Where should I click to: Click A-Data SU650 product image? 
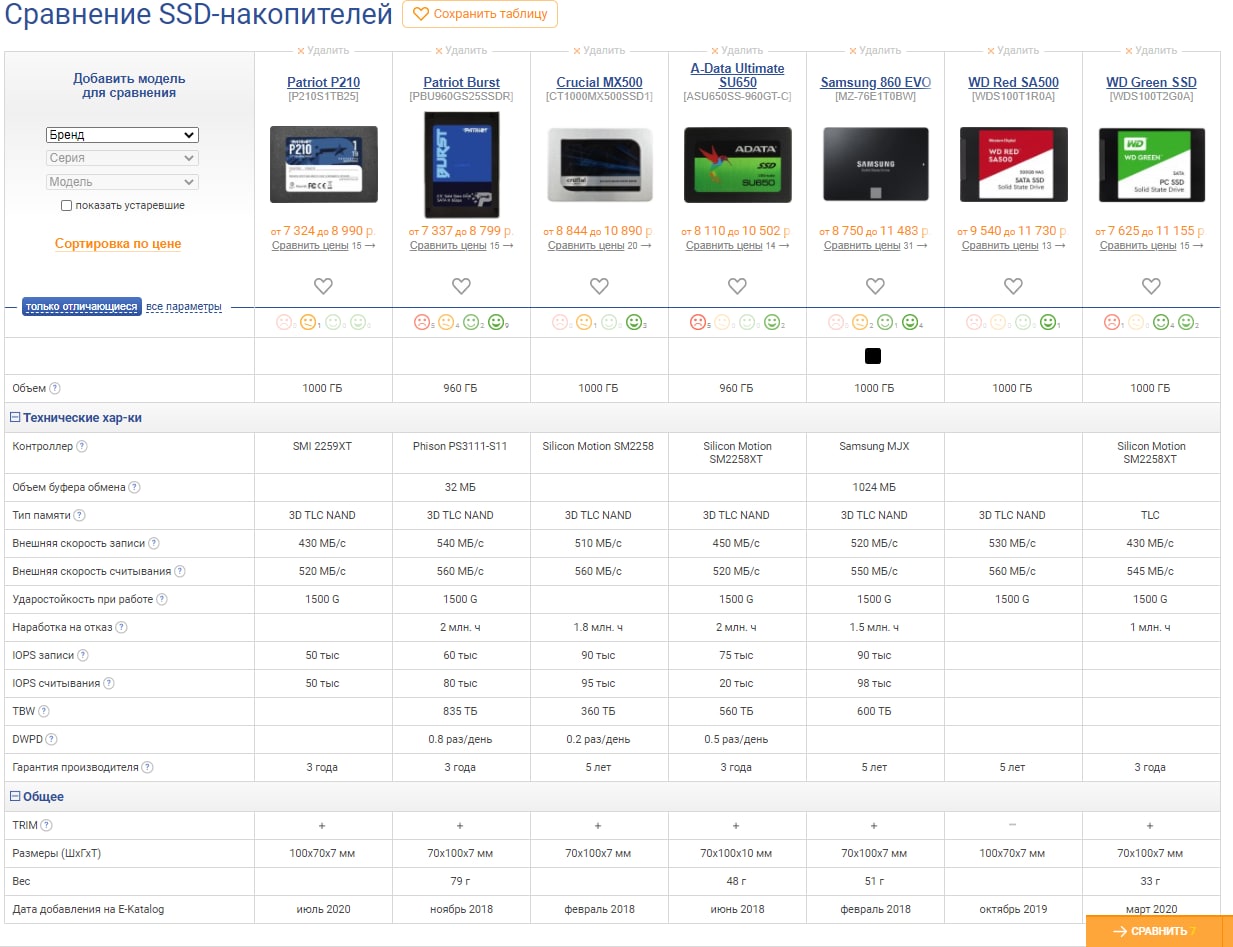pos(737,164)
